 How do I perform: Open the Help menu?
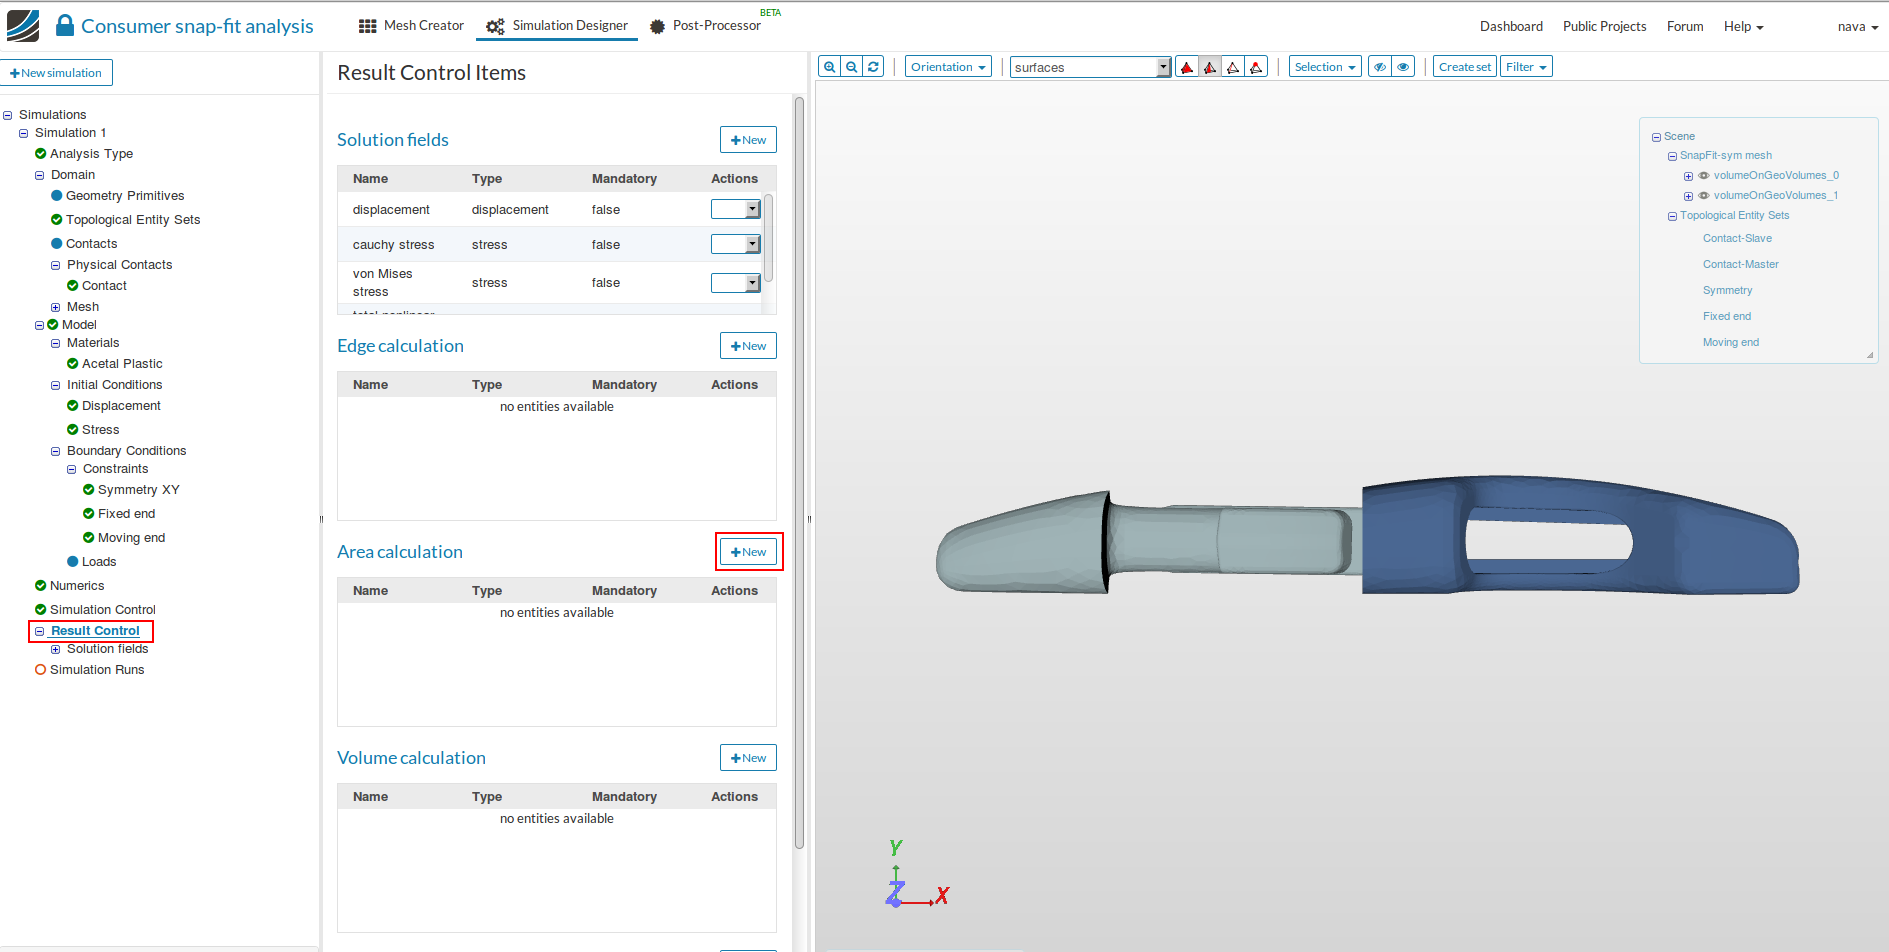(x=1743, y=27)
